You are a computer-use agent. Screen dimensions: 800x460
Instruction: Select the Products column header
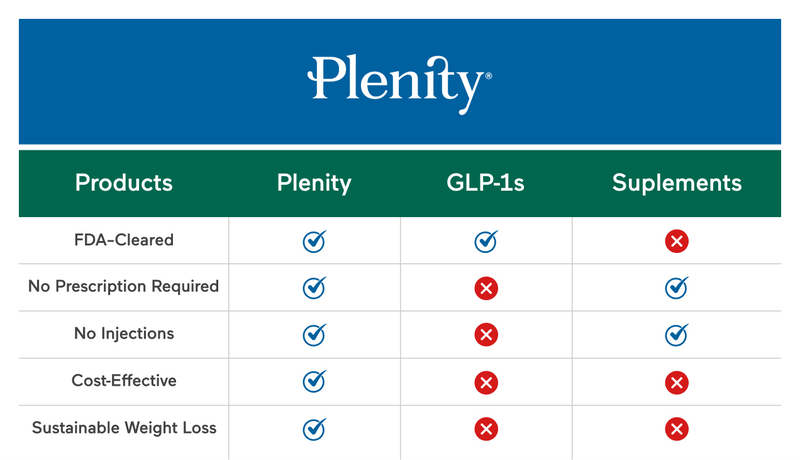[x=124, y=183]
